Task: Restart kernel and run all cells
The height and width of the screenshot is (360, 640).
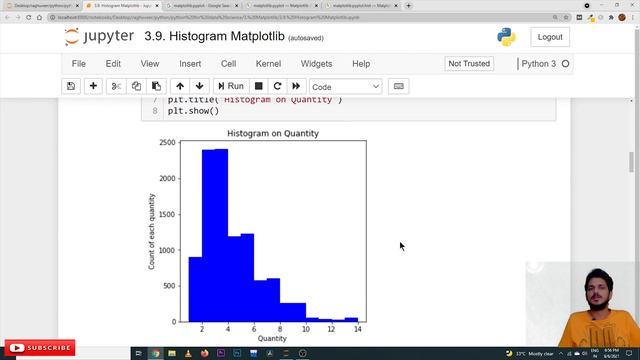Action: pyautogui.click(x=296, y=86)
